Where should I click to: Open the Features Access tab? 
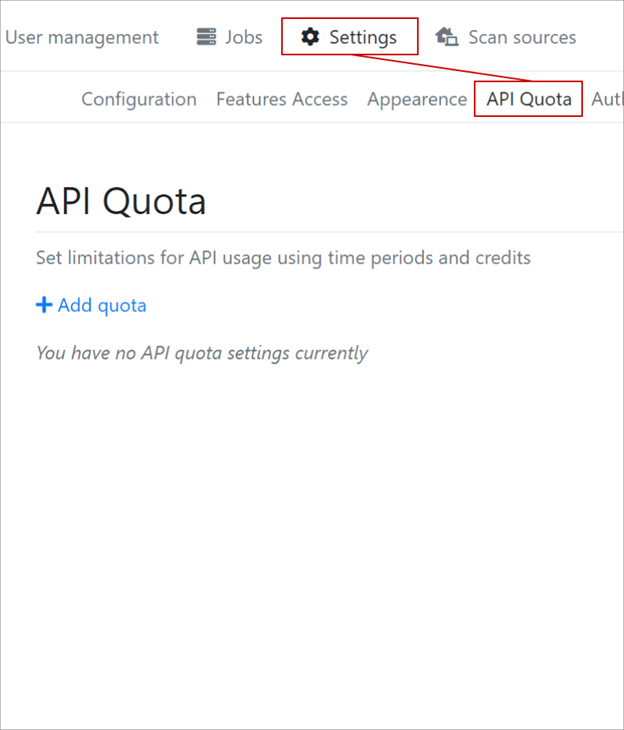[282, 99]
